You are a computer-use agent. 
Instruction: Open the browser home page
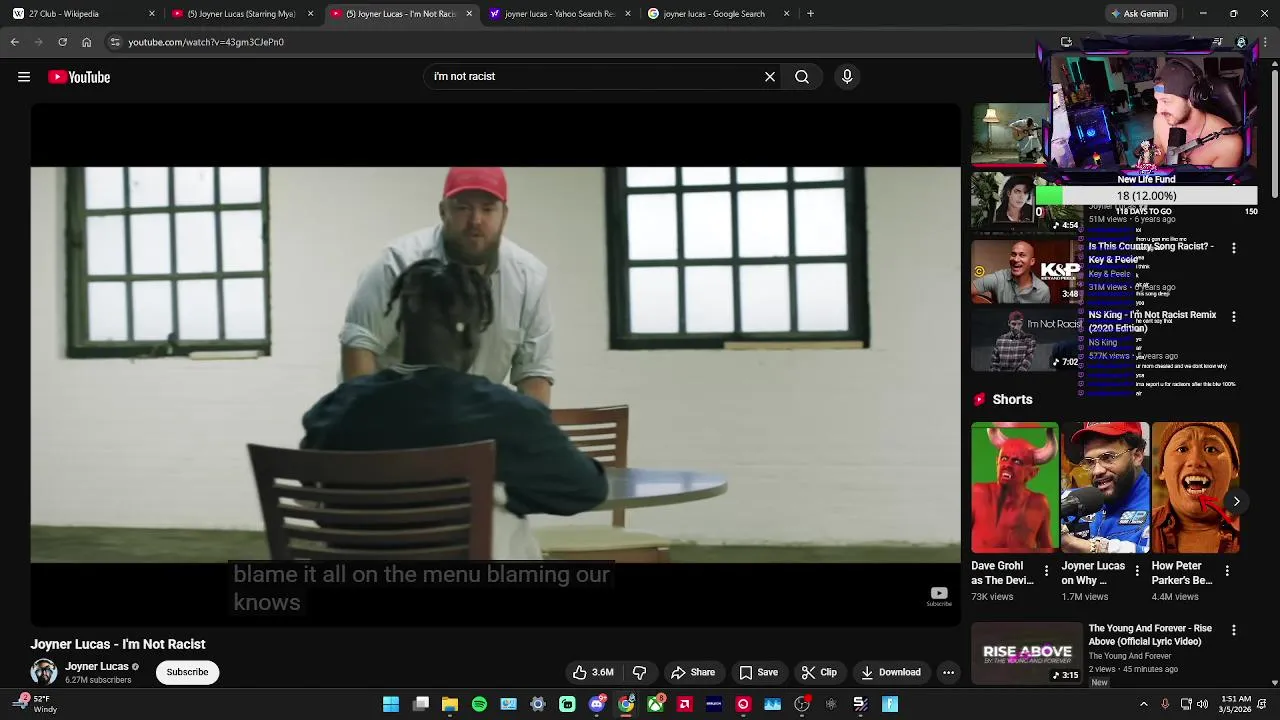click(x=86, y=42)
